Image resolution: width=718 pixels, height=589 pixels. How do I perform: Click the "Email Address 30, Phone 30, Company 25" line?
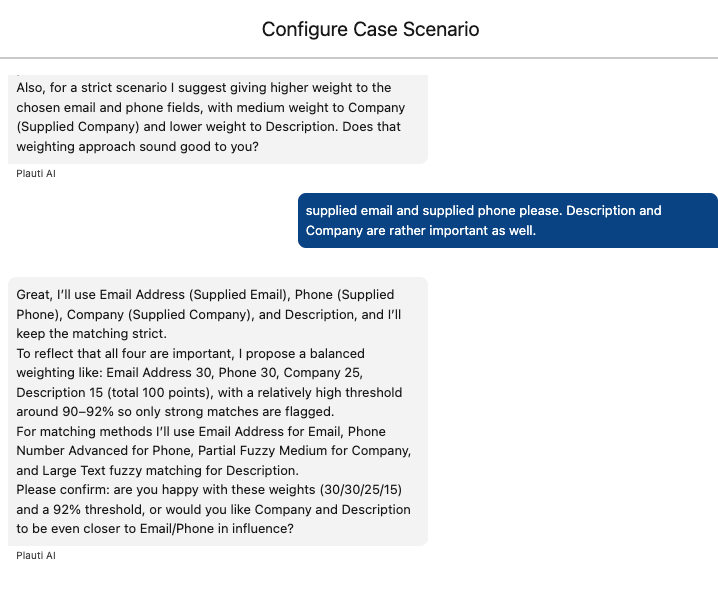[x=190, y=373]
